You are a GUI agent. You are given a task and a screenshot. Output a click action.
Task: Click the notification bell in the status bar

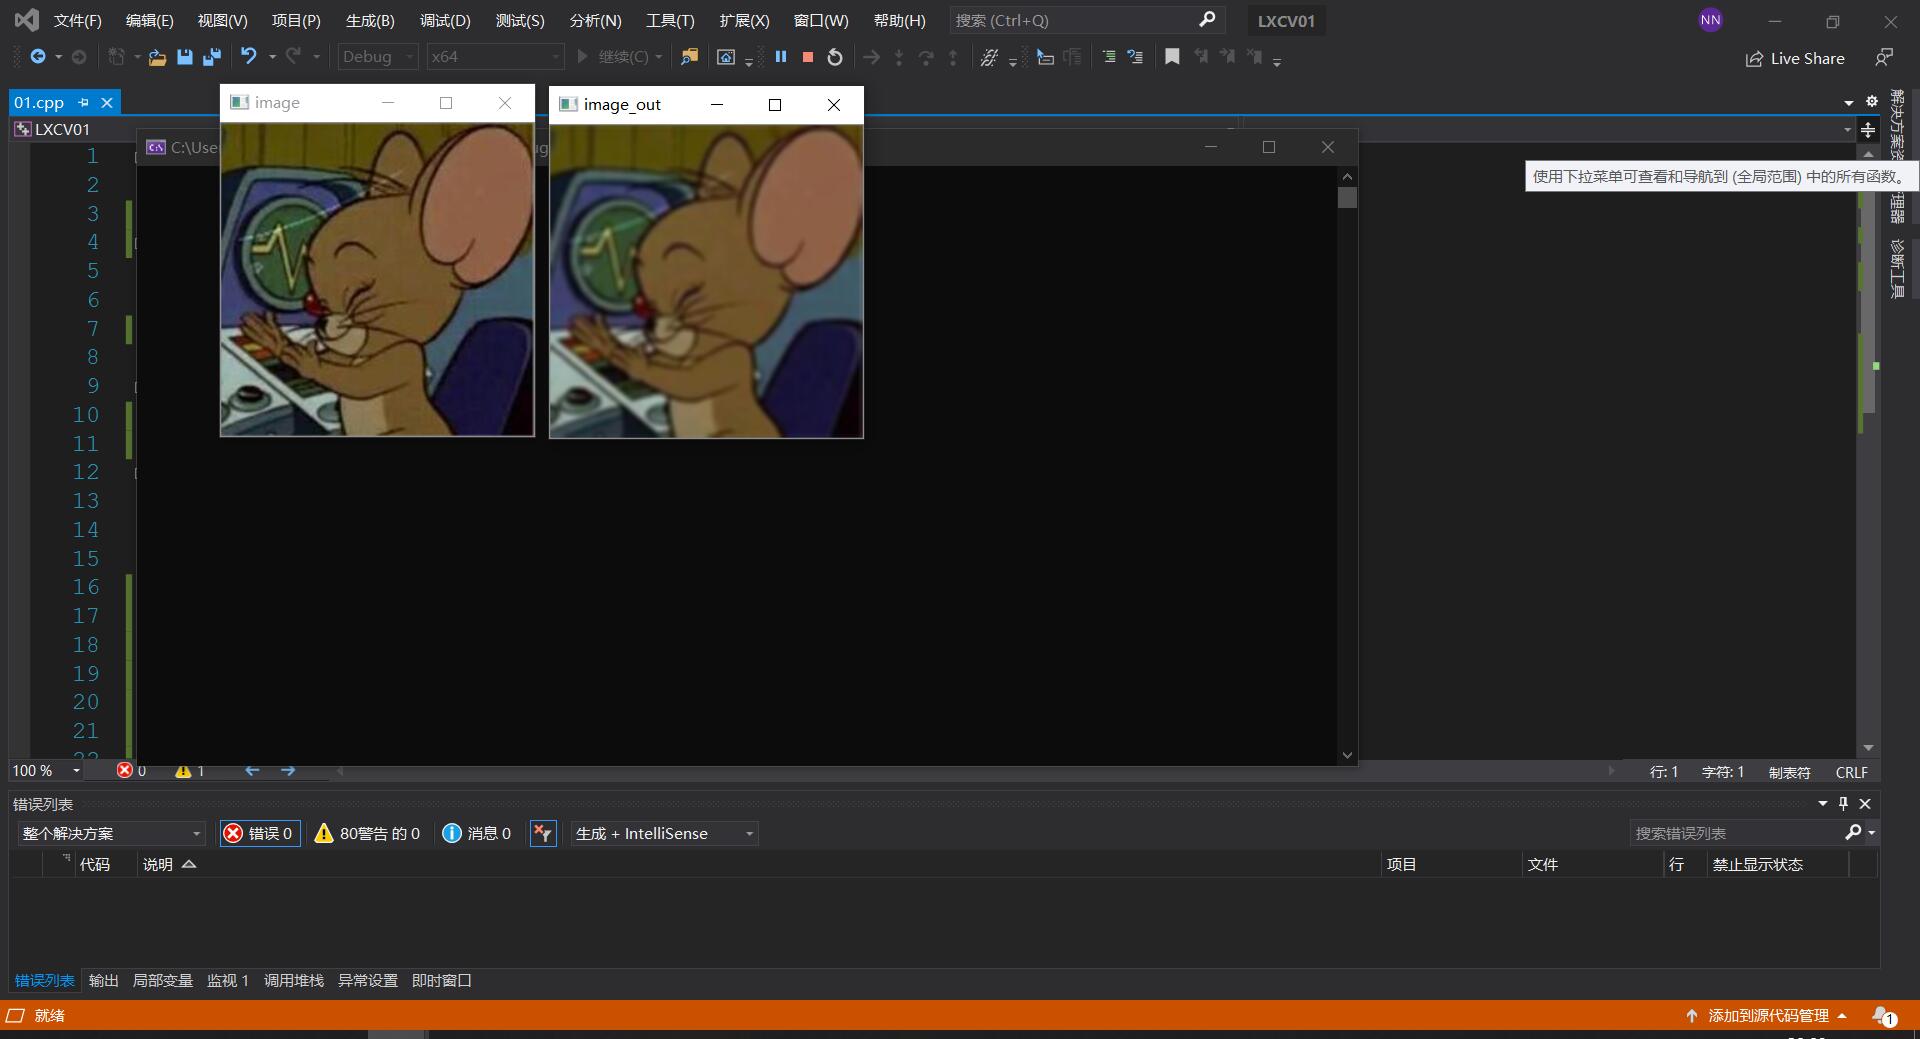[x=1884, y=1016]
